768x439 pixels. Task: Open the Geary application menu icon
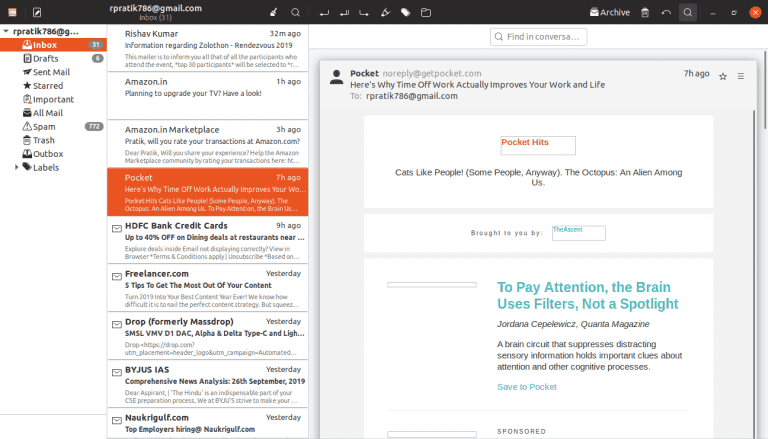tap(12, 12)
